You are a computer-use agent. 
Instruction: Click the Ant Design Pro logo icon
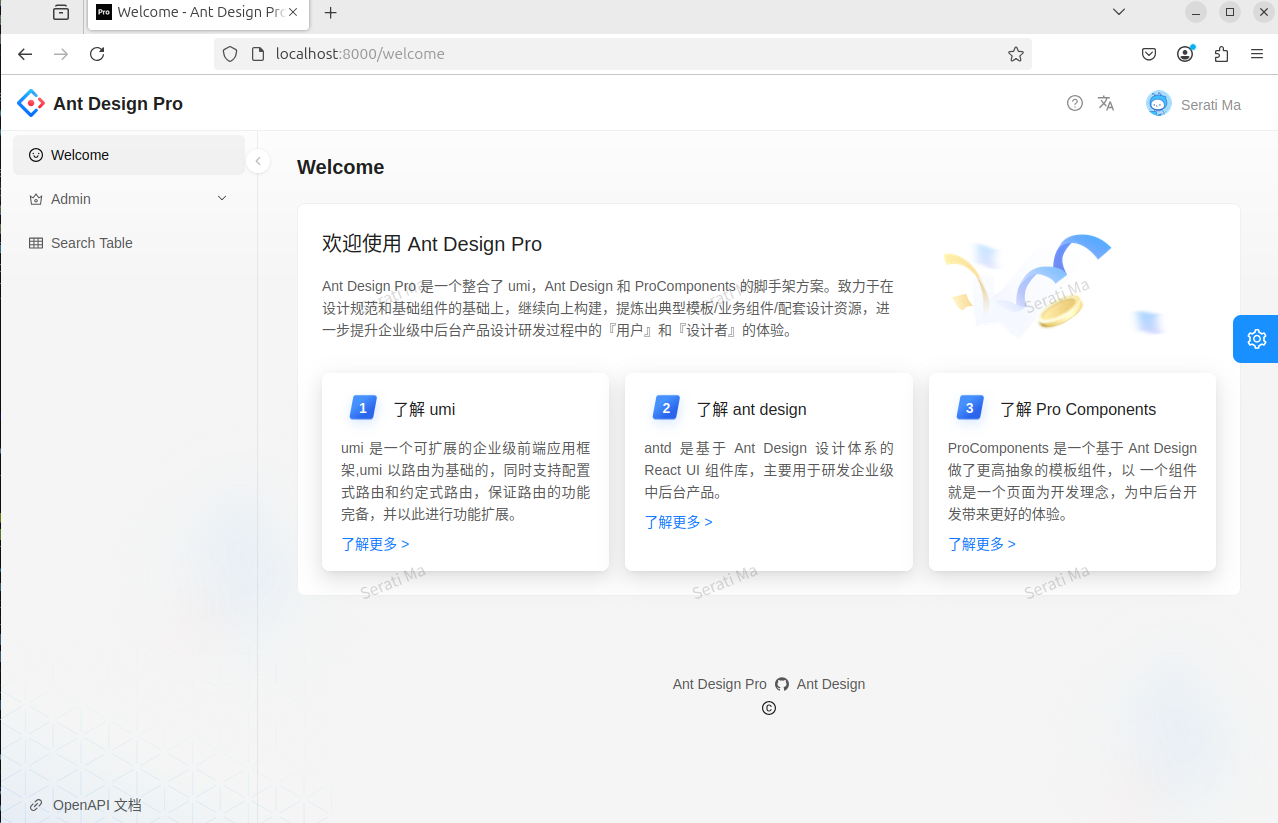[31, 103]
